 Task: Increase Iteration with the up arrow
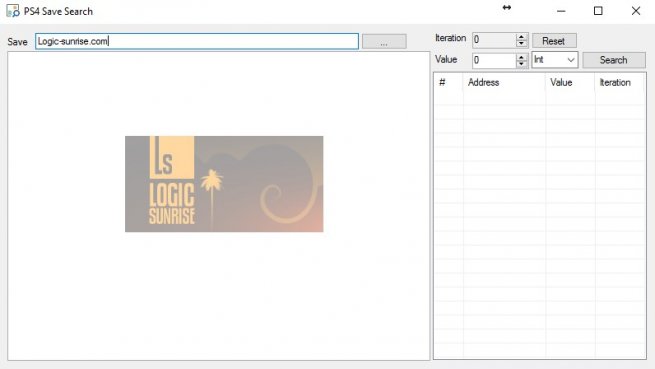tap(521, 37)
